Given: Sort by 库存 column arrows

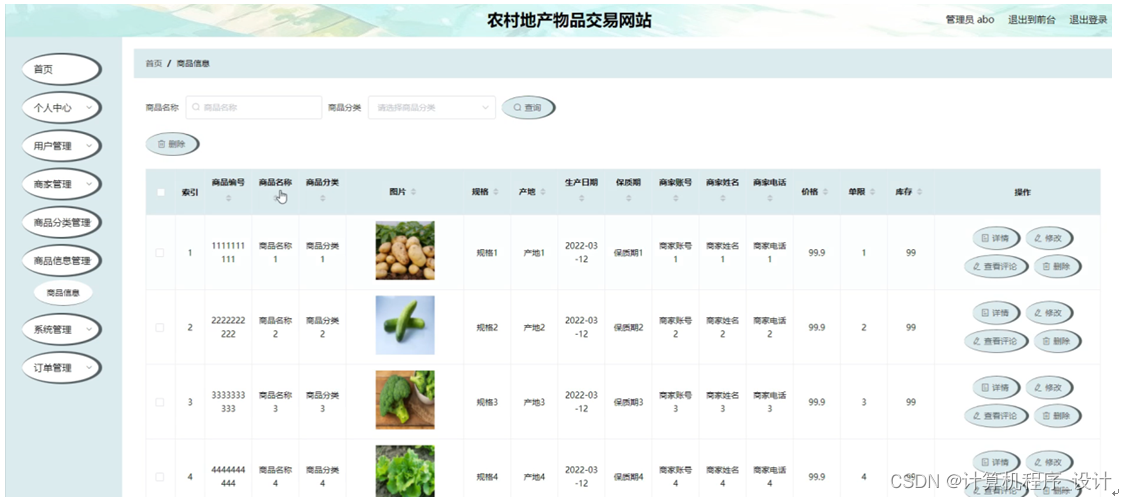Looking at the screenshot, I should [x=919, y=192].
